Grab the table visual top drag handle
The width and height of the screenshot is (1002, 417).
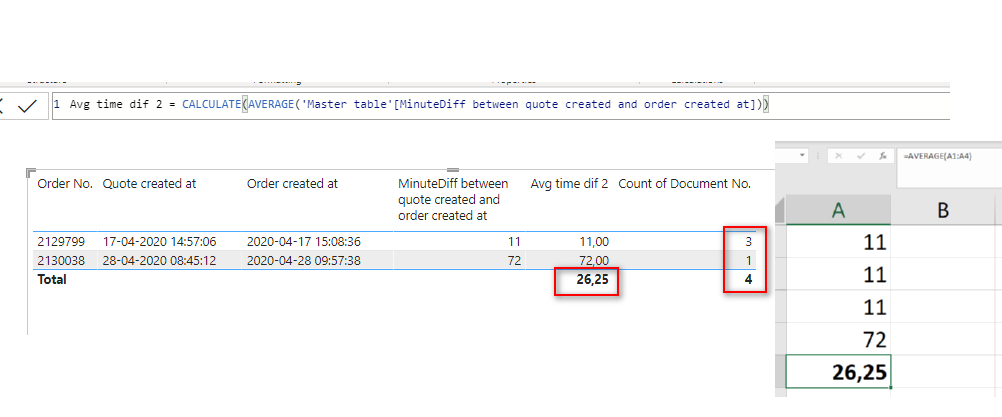click(x=453, y=170)
